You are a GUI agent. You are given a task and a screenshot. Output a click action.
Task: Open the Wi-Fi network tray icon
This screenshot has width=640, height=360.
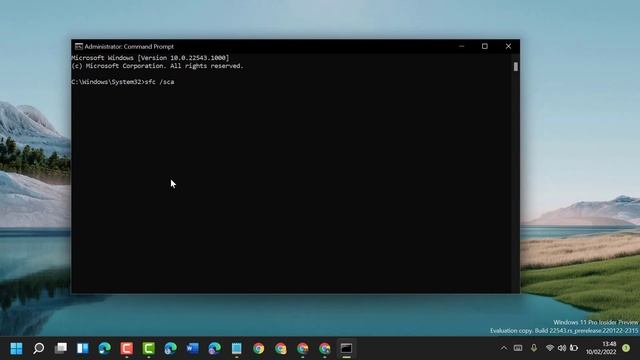pyautogui.click(x=550, y=348)
